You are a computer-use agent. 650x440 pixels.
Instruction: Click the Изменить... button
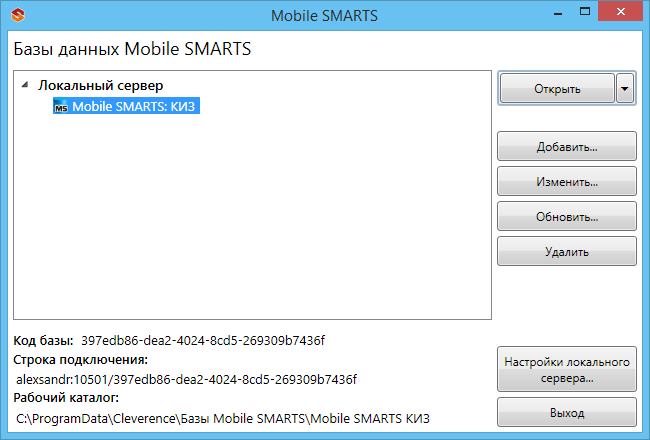click(x=567, y=181)
